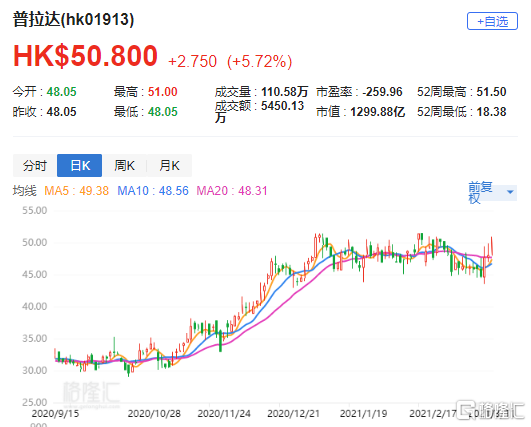Click the 52周最高 value 51.50
Screen dimensions: 531x427
point(491,92)
